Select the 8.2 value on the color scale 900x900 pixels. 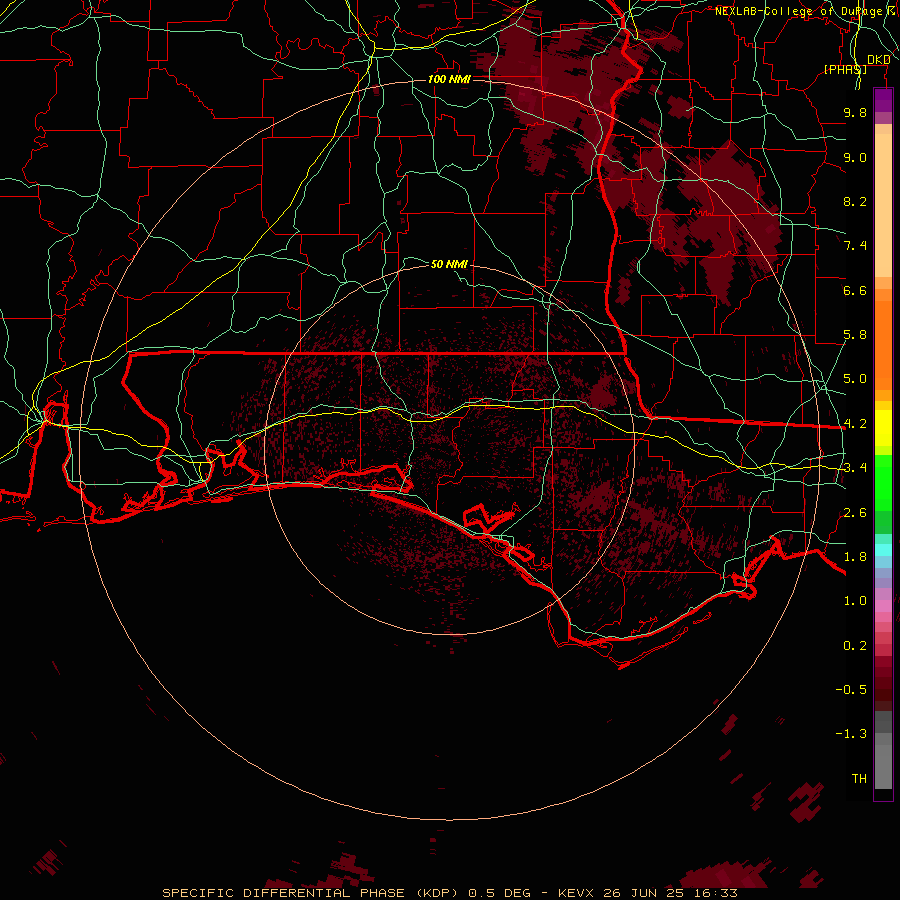point(855,201)
